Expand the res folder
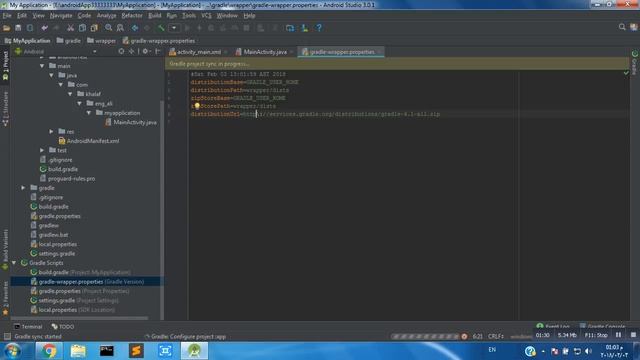This screenshot has width=640, height=360. coord(51,131)
